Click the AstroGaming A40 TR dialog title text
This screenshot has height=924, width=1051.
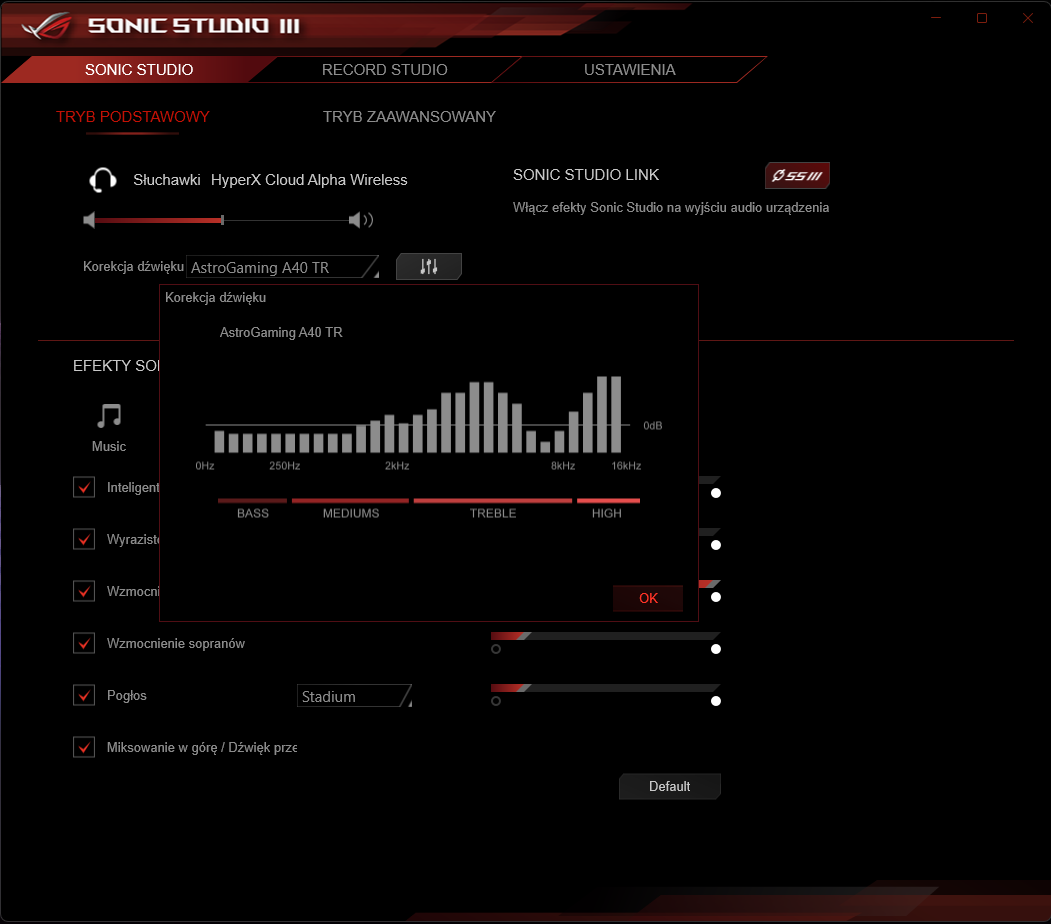[281, 332]
